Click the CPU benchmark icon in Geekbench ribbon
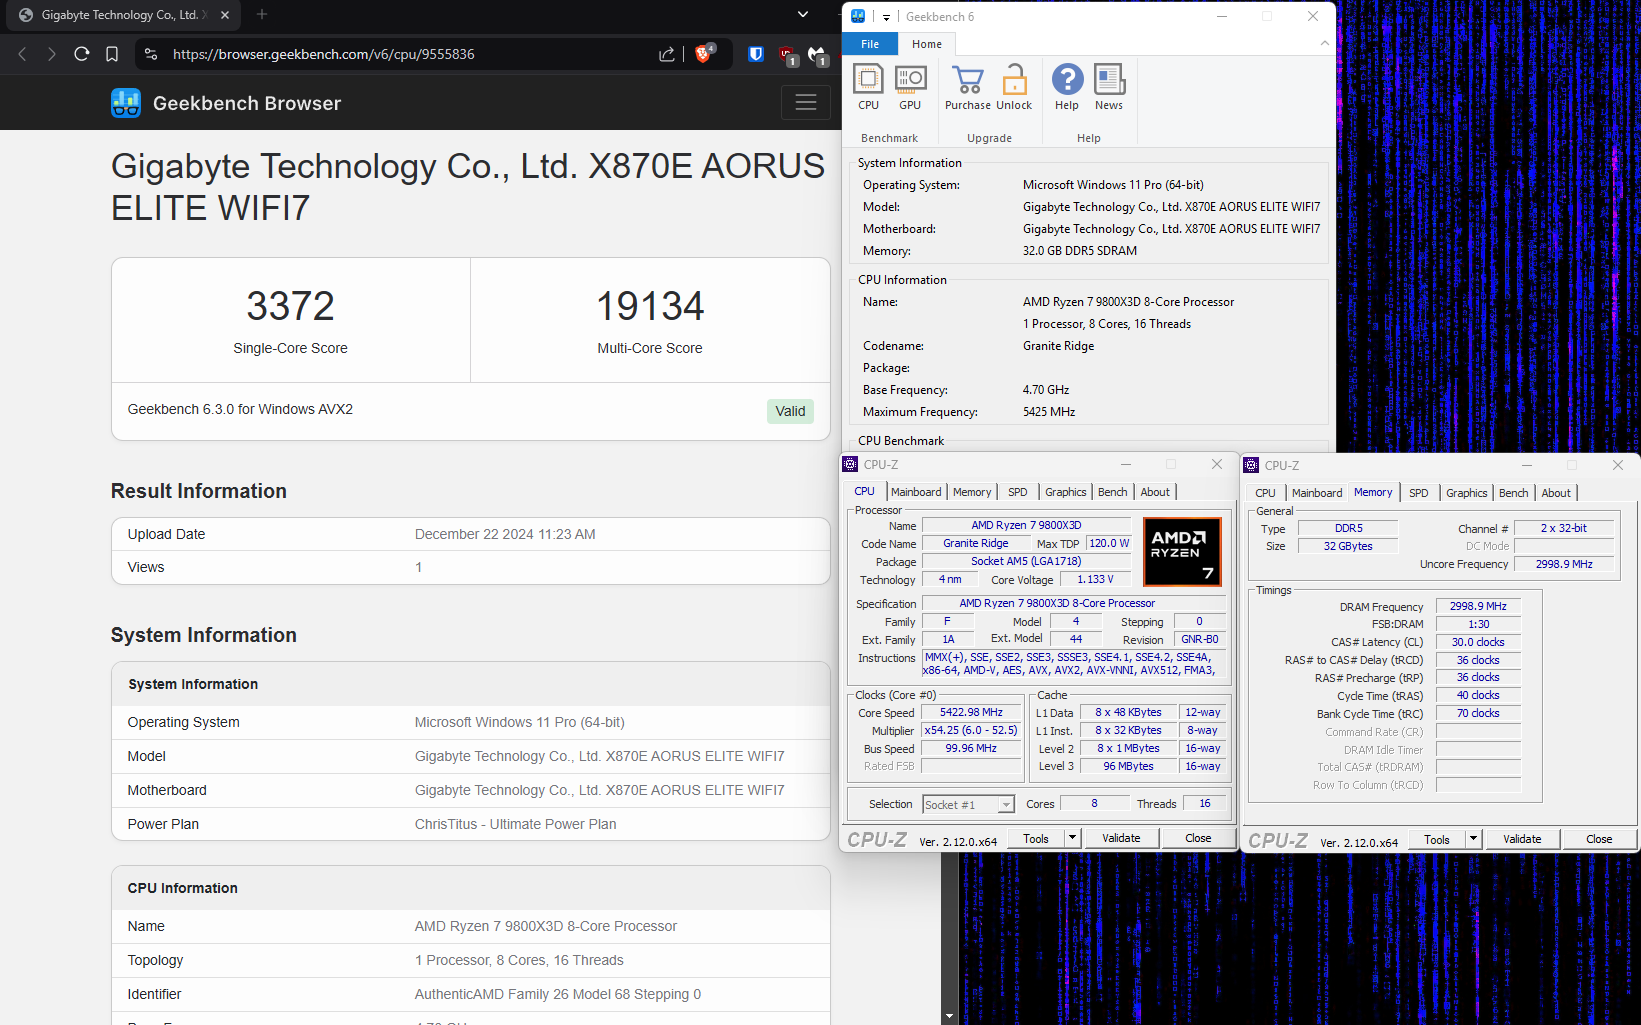The width and height of the screenshot is (1641, 1025). pyautogui.click(x=868, y=87)
